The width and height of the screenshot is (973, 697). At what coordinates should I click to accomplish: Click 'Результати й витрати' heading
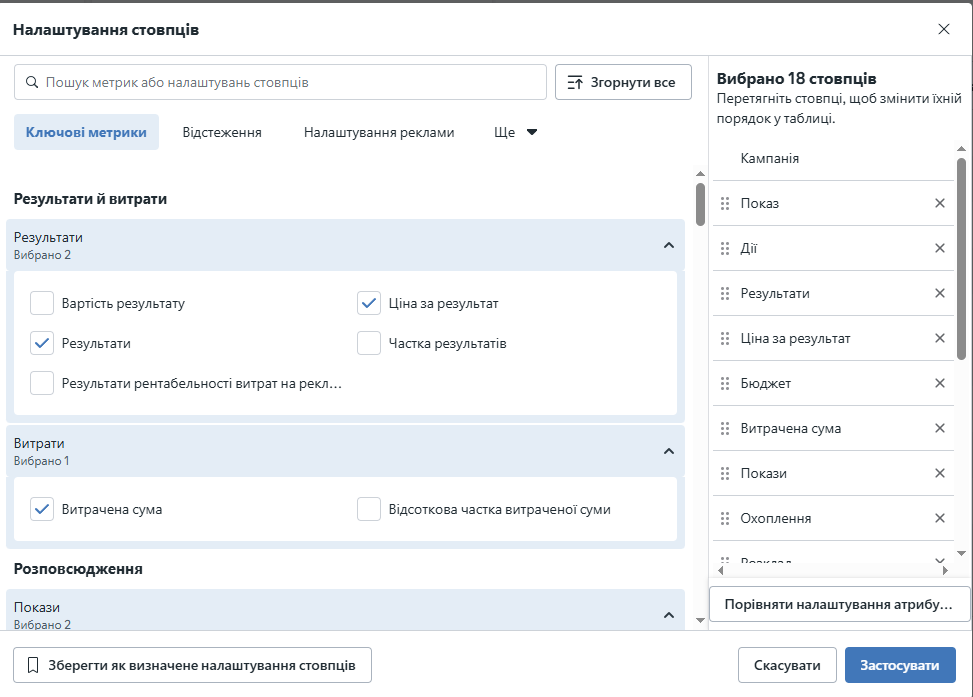tap(90, 199)
